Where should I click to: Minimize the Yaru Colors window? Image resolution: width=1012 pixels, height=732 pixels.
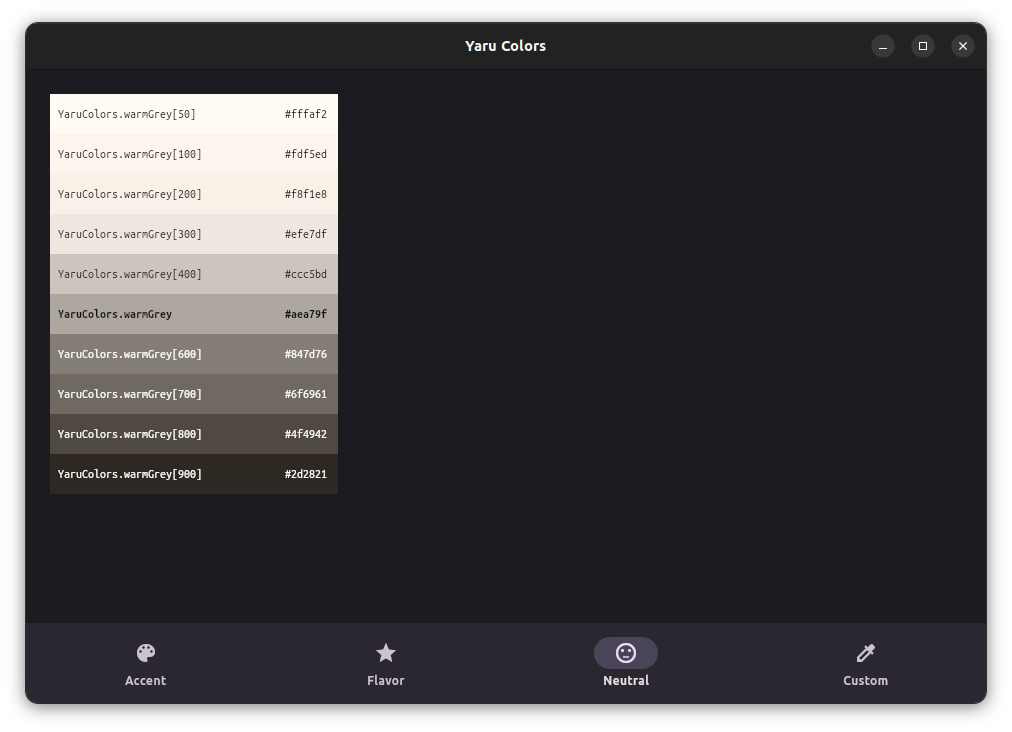point(883,46)
